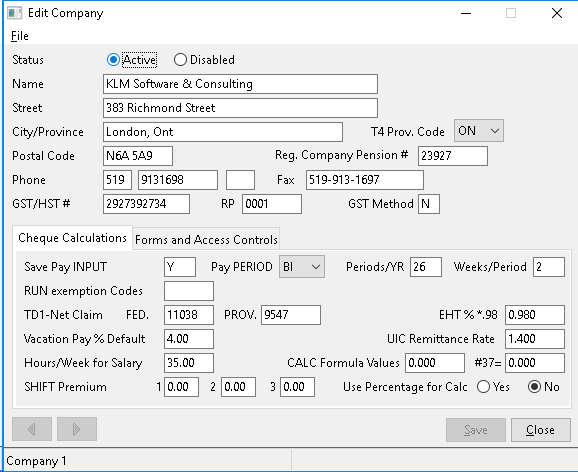Click the next record arrow button

click(x=77, y=429)
